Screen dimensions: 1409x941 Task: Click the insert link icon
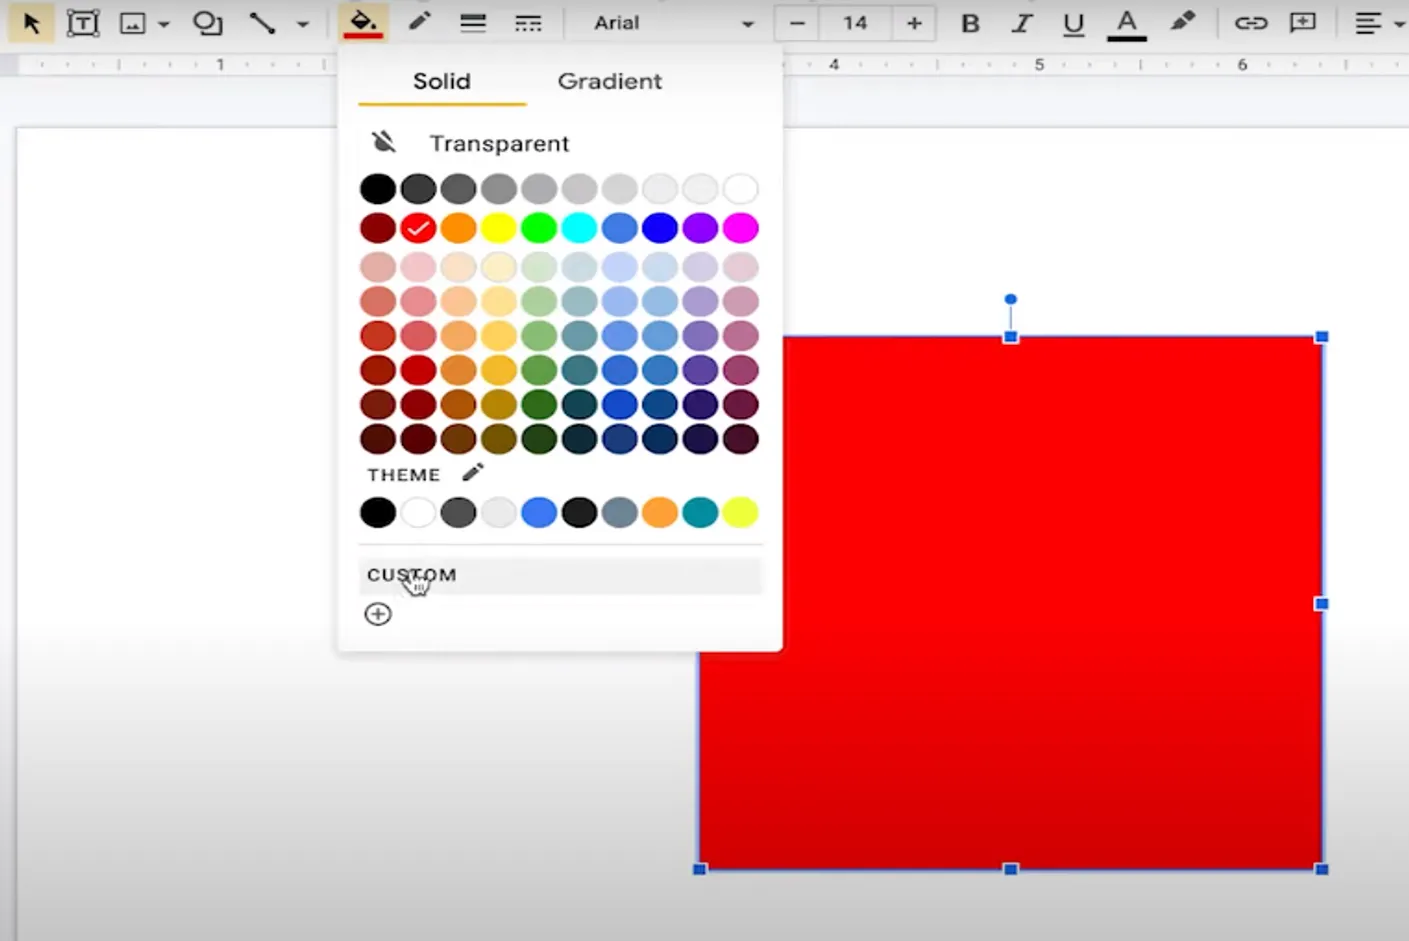(x=1250, y=22)
